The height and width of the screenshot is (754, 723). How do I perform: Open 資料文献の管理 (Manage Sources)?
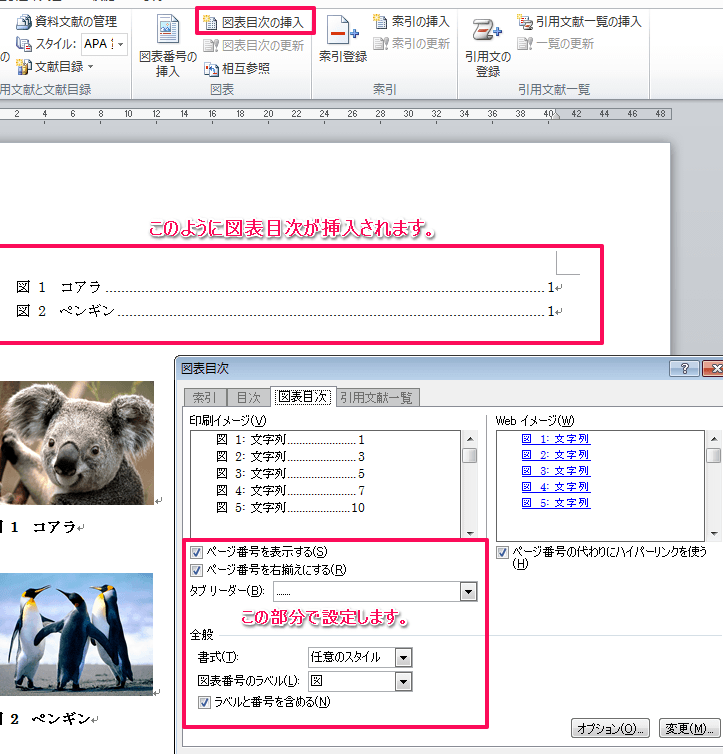click(66, 21)
